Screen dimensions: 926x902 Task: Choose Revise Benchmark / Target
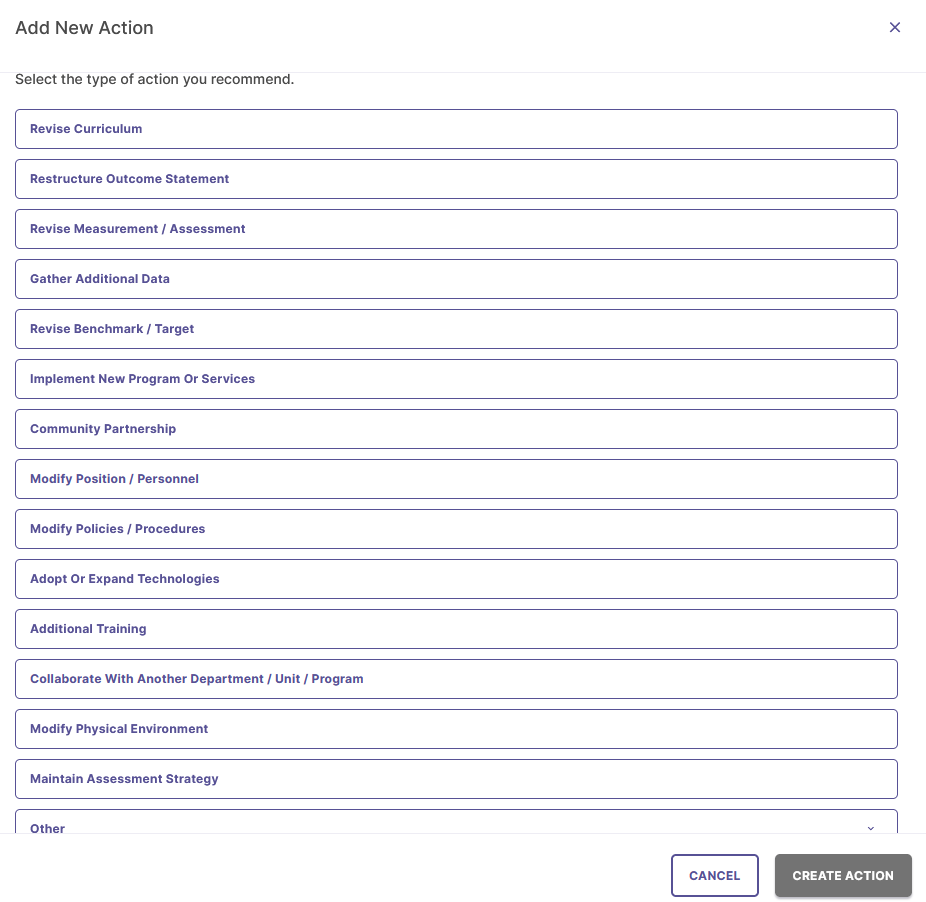[456, 329]
